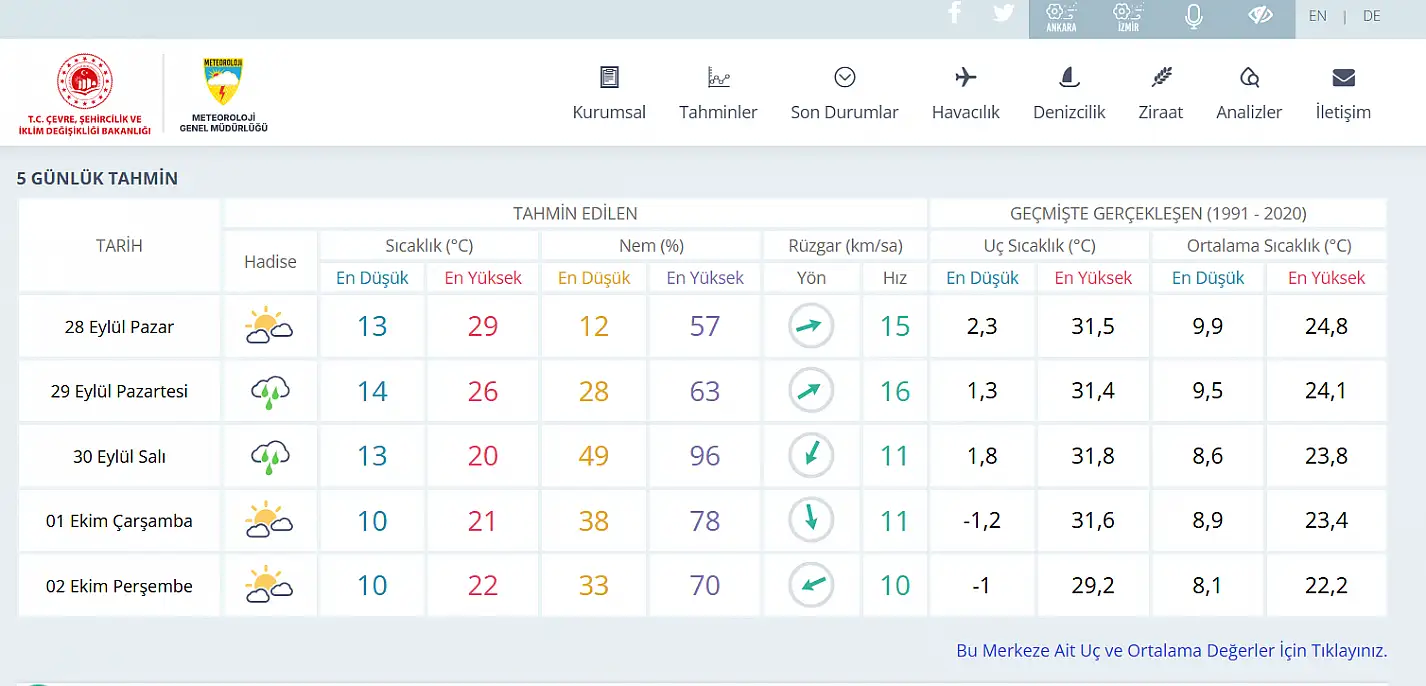Switch language to EN
The width and height of the screenshot is (1426, 686).
pyautogui.click(x=1317, y=16)
